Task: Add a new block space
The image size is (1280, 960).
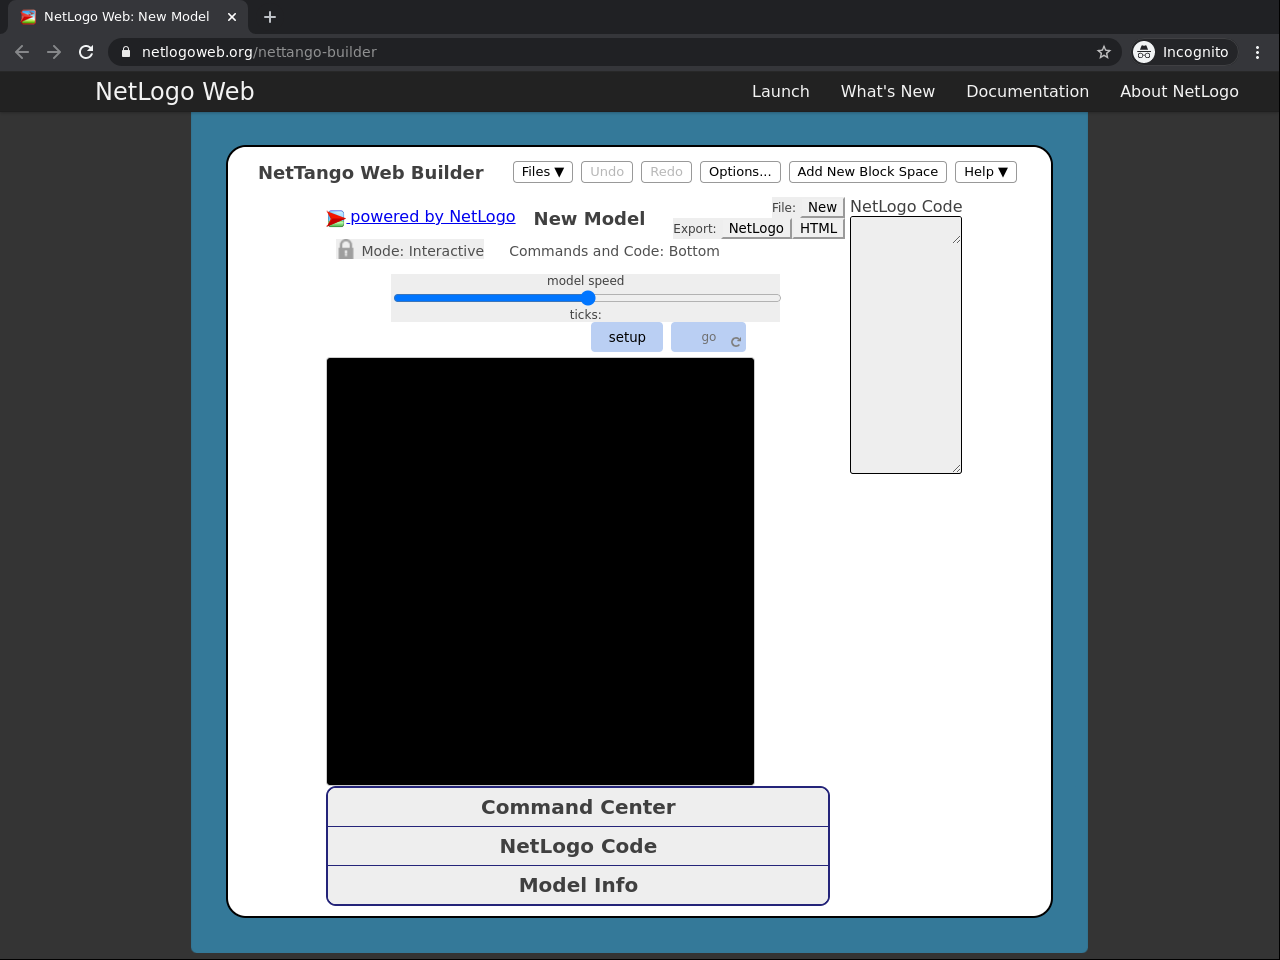Action: 868,172
